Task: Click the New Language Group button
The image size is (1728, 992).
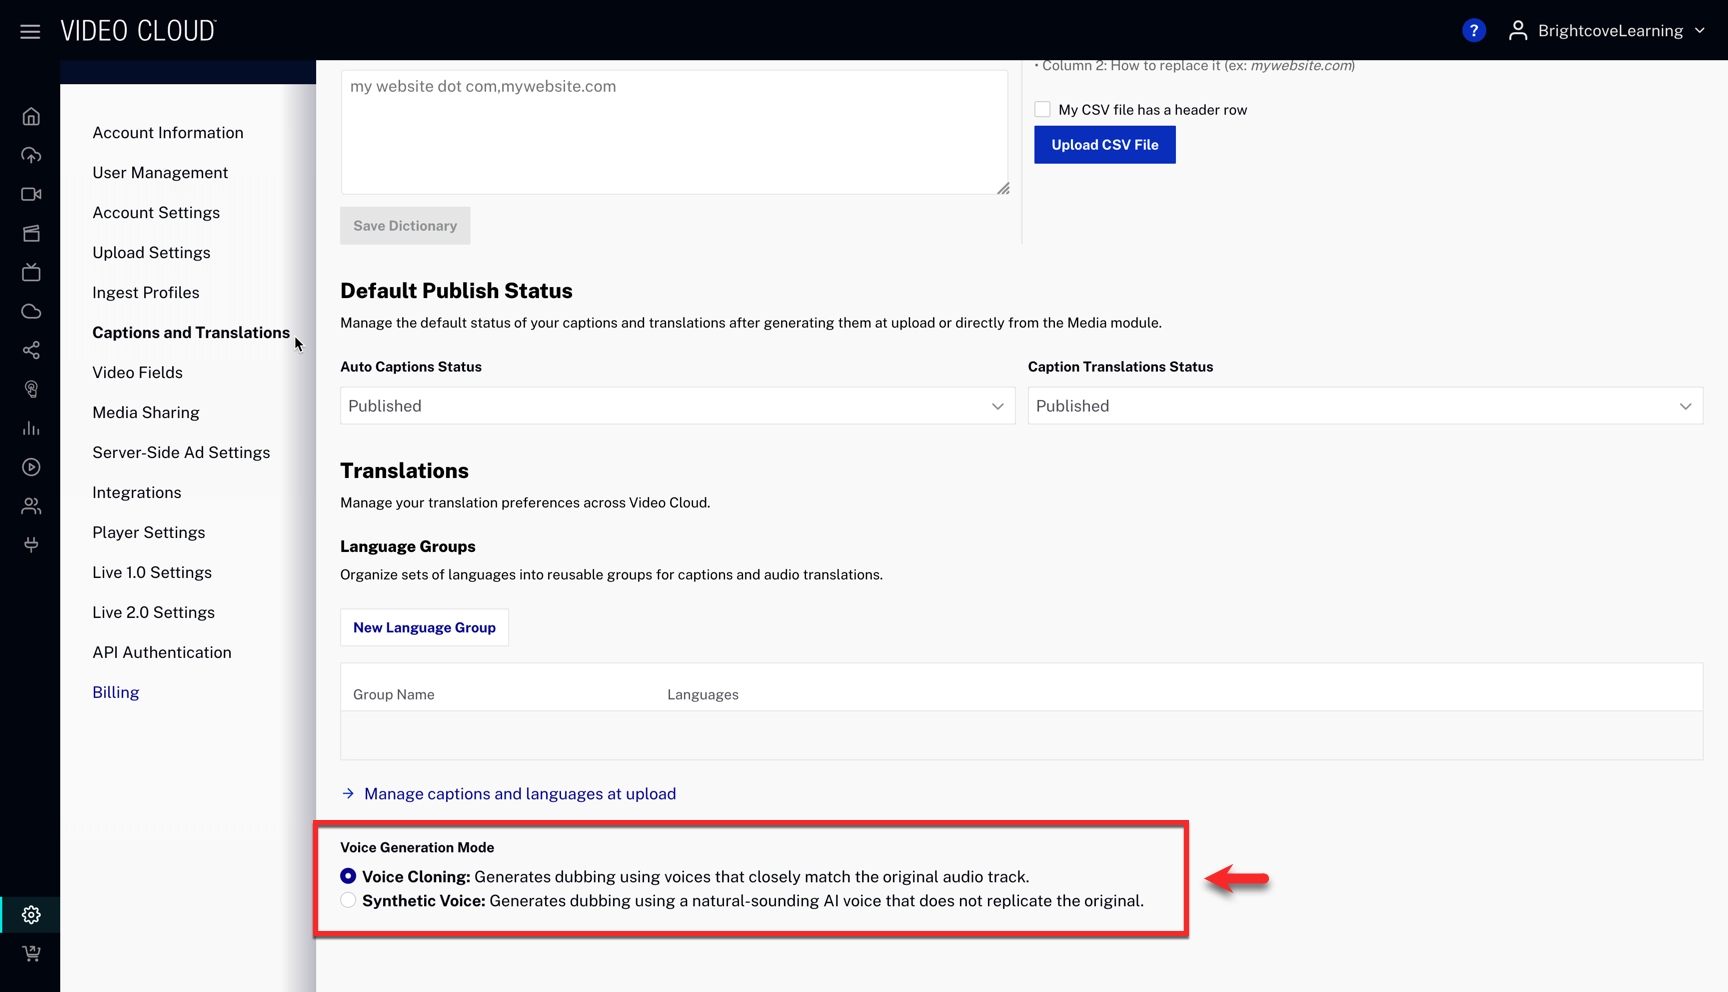Action: 424,628
